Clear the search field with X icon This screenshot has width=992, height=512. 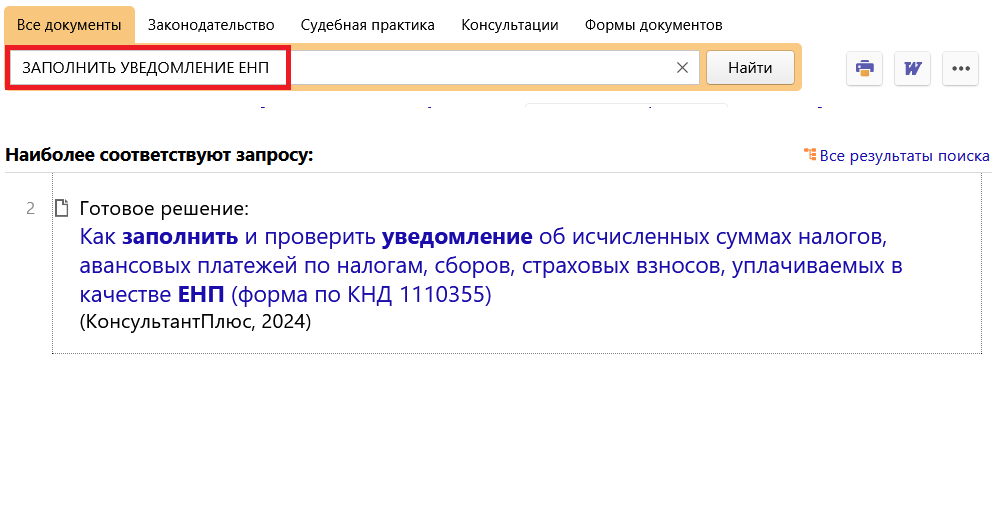682,68
